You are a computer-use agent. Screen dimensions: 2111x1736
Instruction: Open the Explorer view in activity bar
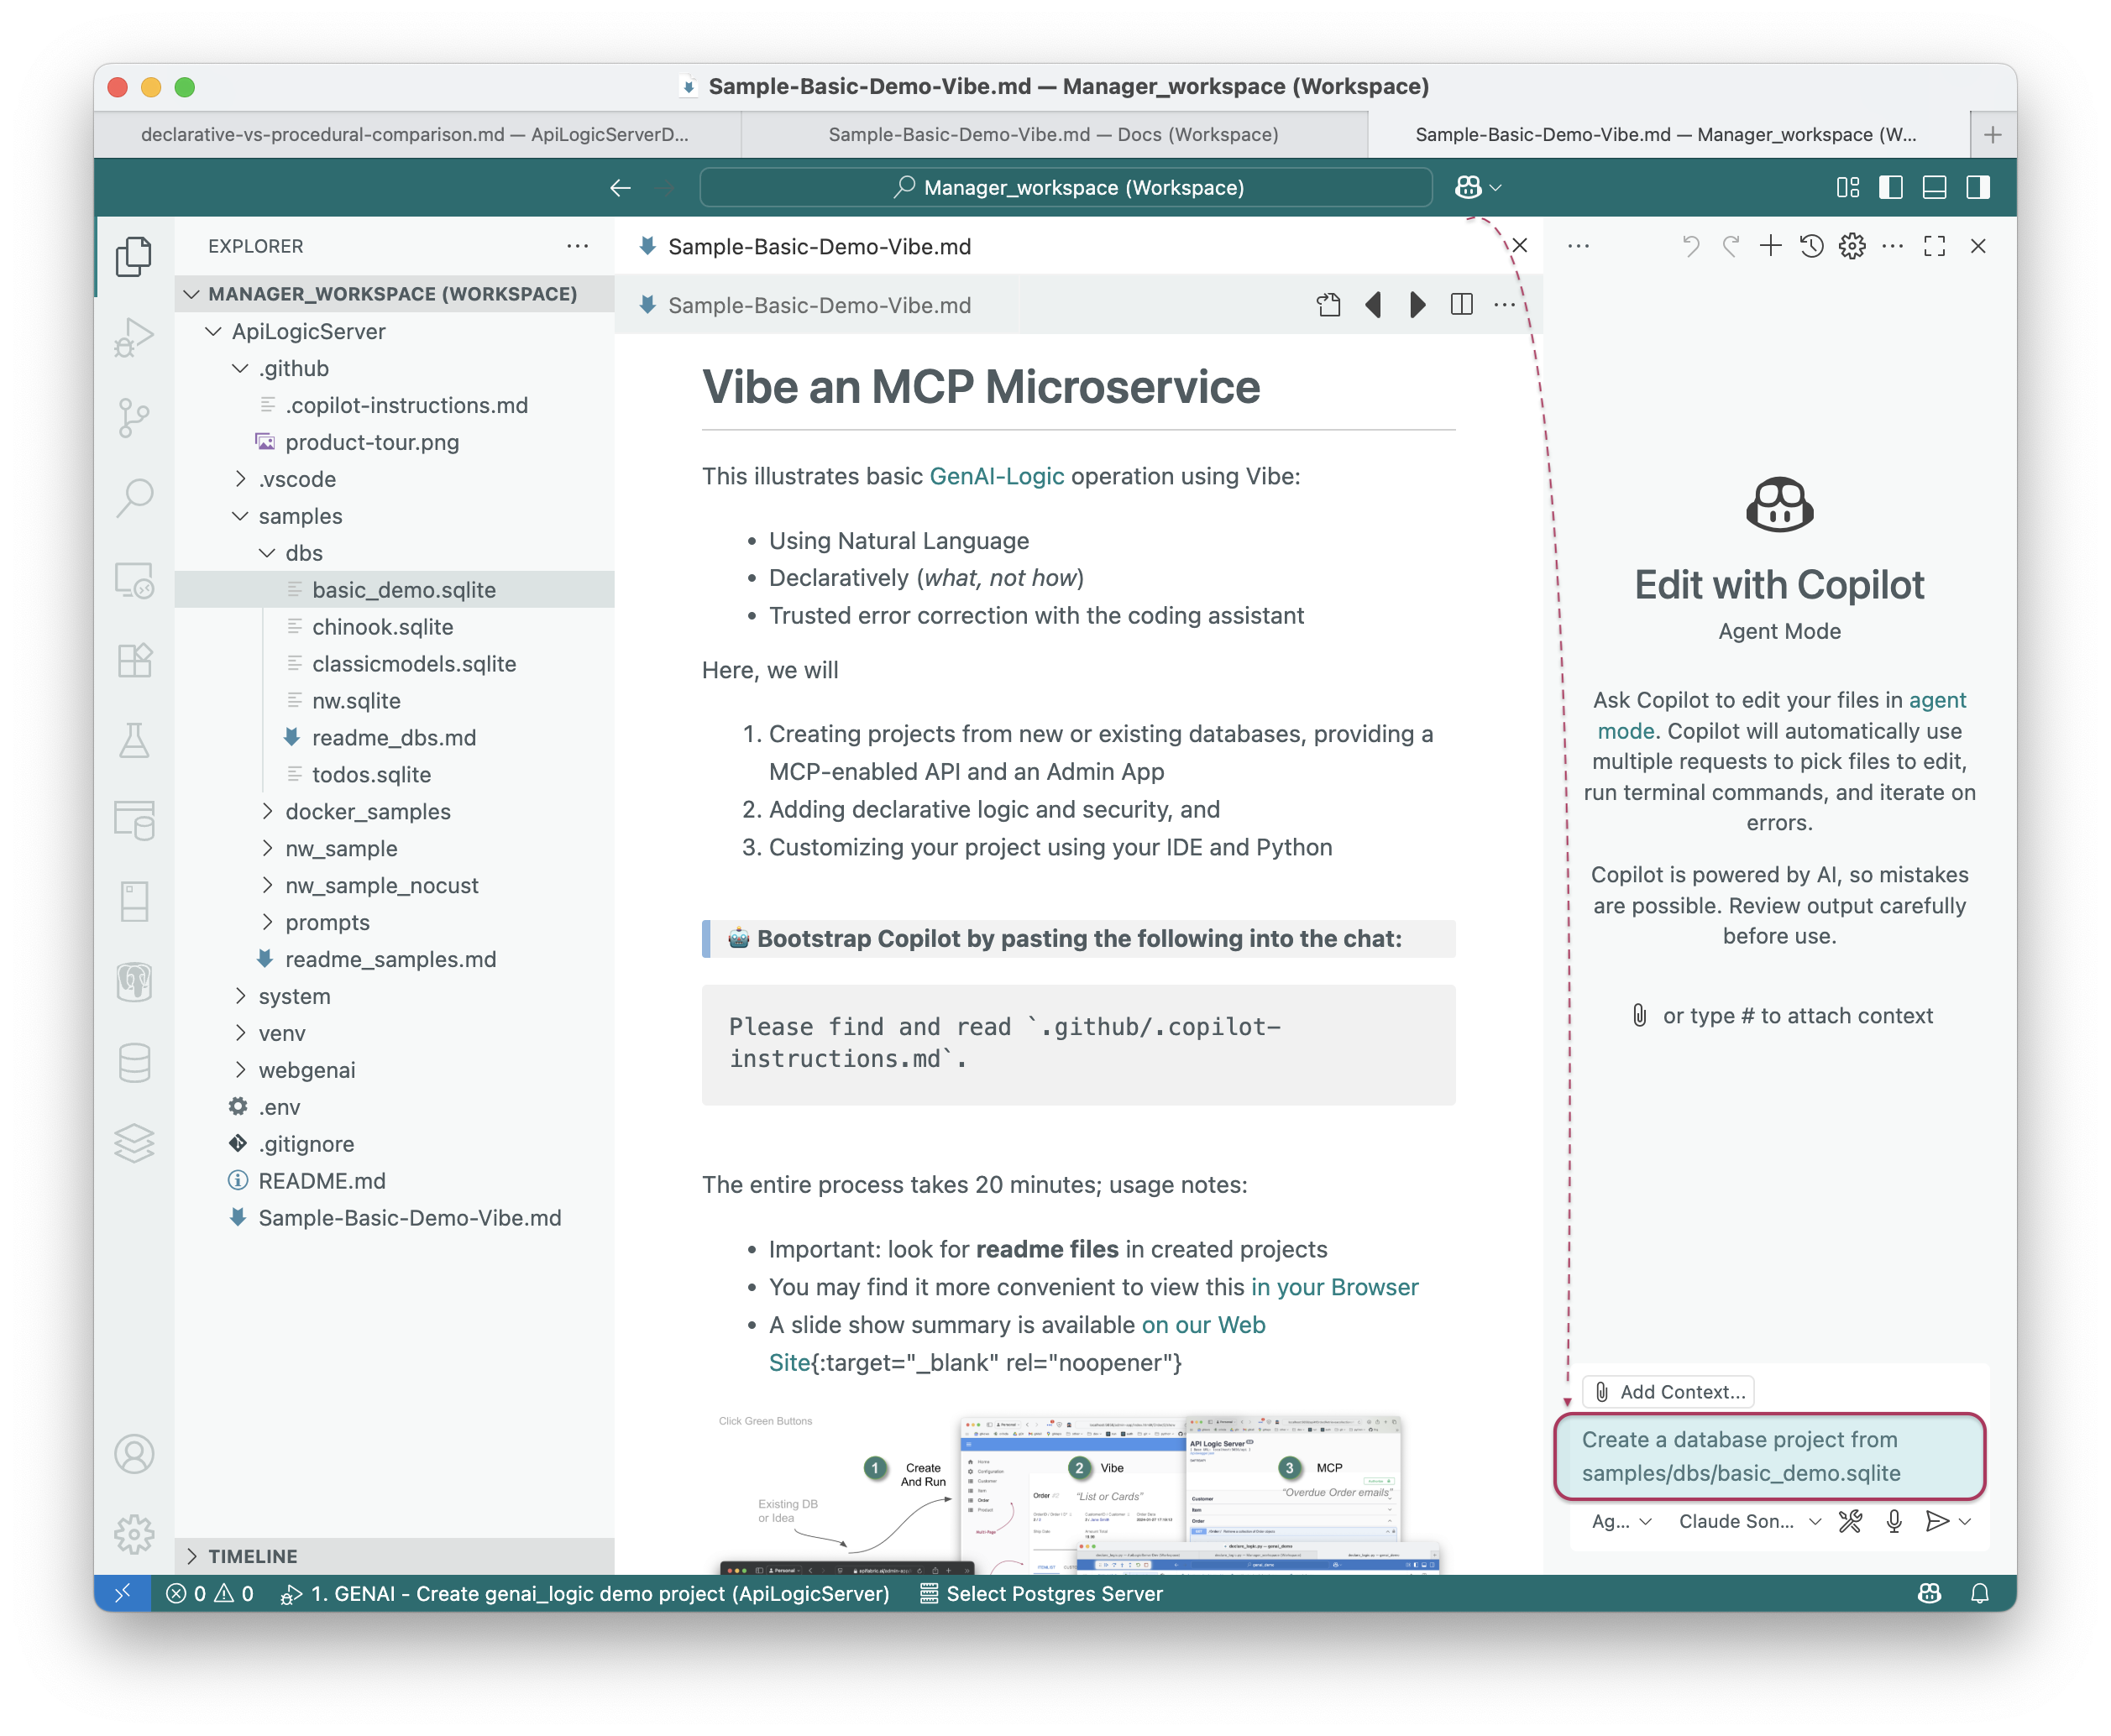coord(134,257)
